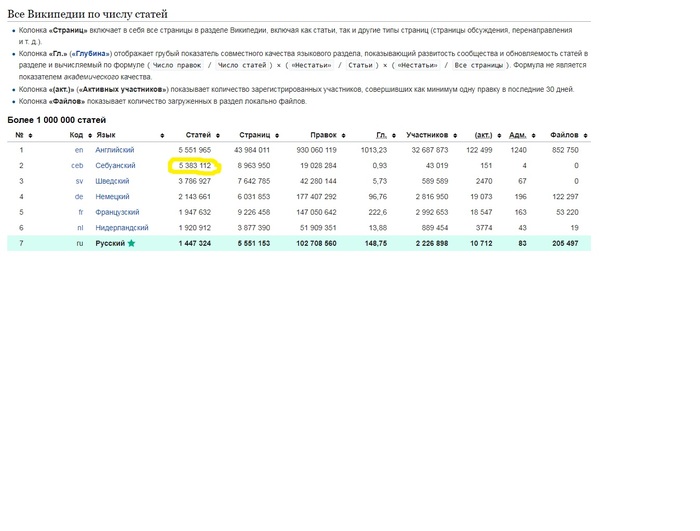Open the Нидерландский language link
Image resolution: width=700 pixels, height=531 pixels.
(x=121, y=228)
